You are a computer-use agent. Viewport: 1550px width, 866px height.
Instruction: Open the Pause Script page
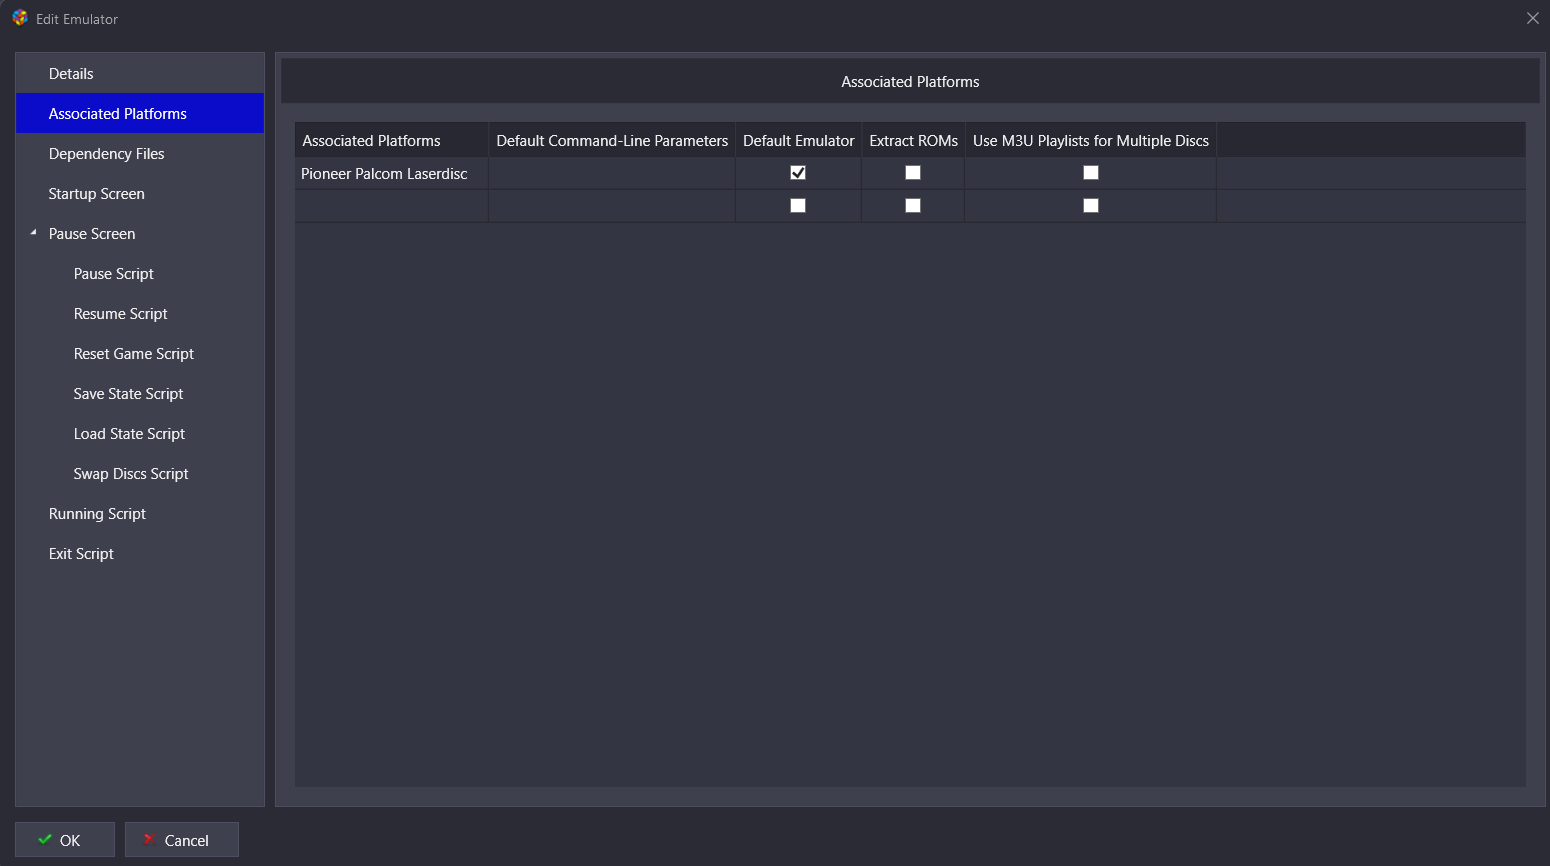pyautogui.click(x=113, y=274)
